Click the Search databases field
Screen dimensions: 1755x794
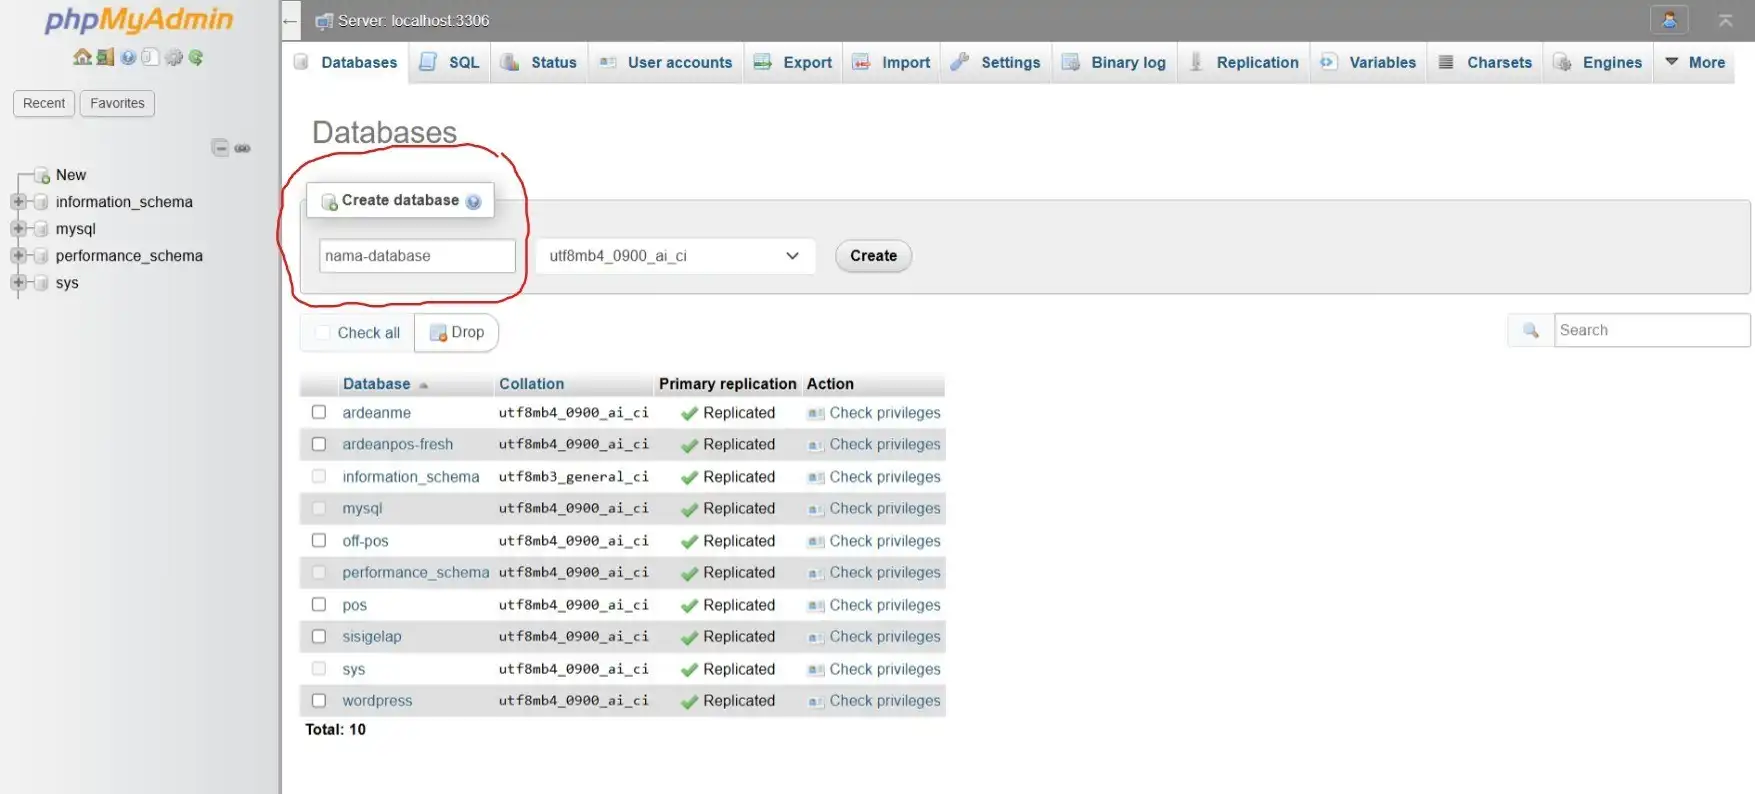tap(1652, 330)
